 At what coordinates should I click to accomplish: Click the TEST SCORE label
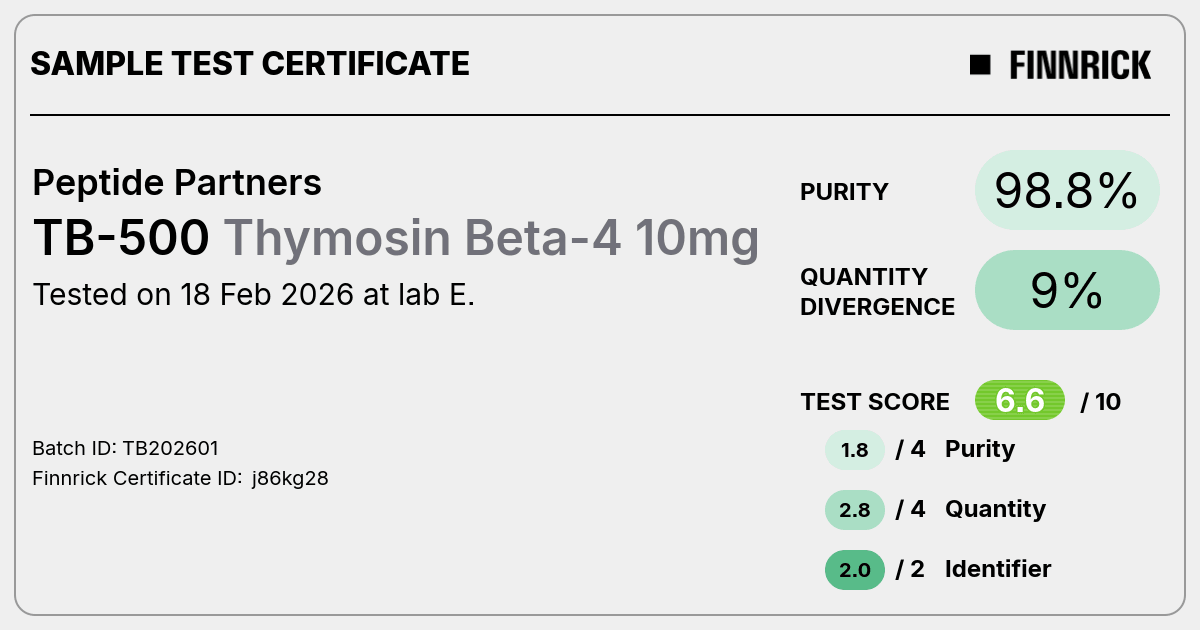click(875, 402)
